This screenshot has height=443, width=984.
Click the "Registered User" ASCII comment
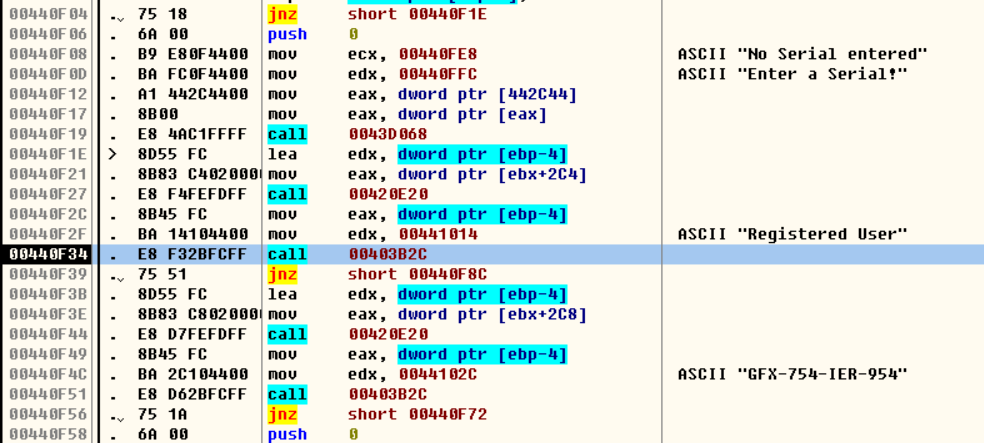pos(792,234)
